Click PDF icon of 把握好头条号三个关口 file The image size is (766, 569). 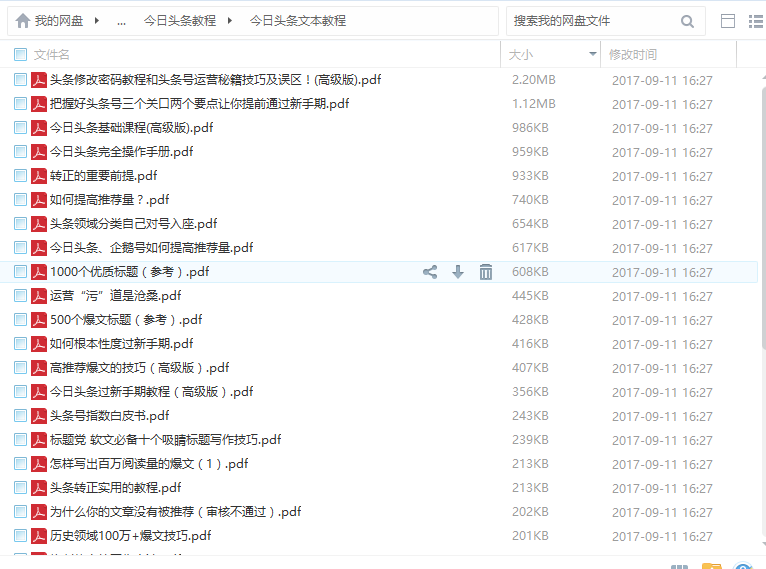39,104
